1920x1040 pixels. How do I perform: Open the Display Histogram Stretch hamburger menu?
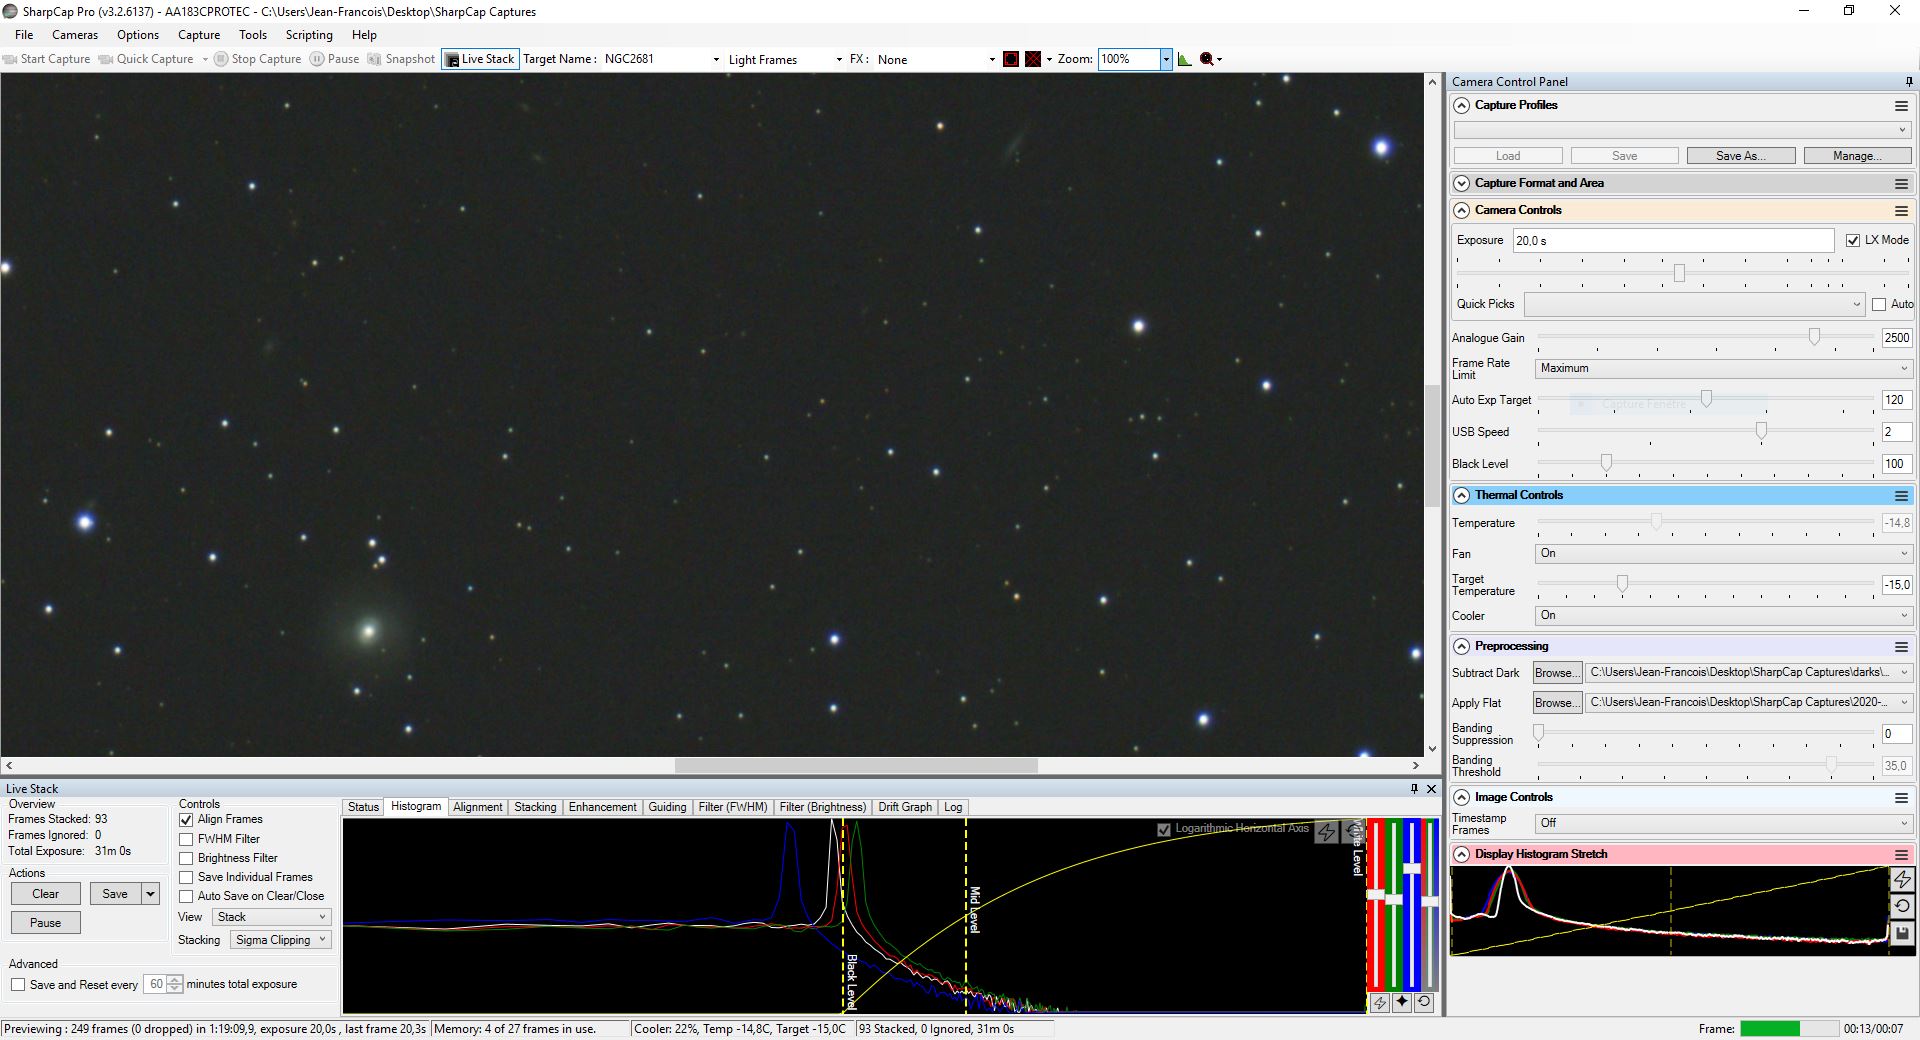[1901, 855]
